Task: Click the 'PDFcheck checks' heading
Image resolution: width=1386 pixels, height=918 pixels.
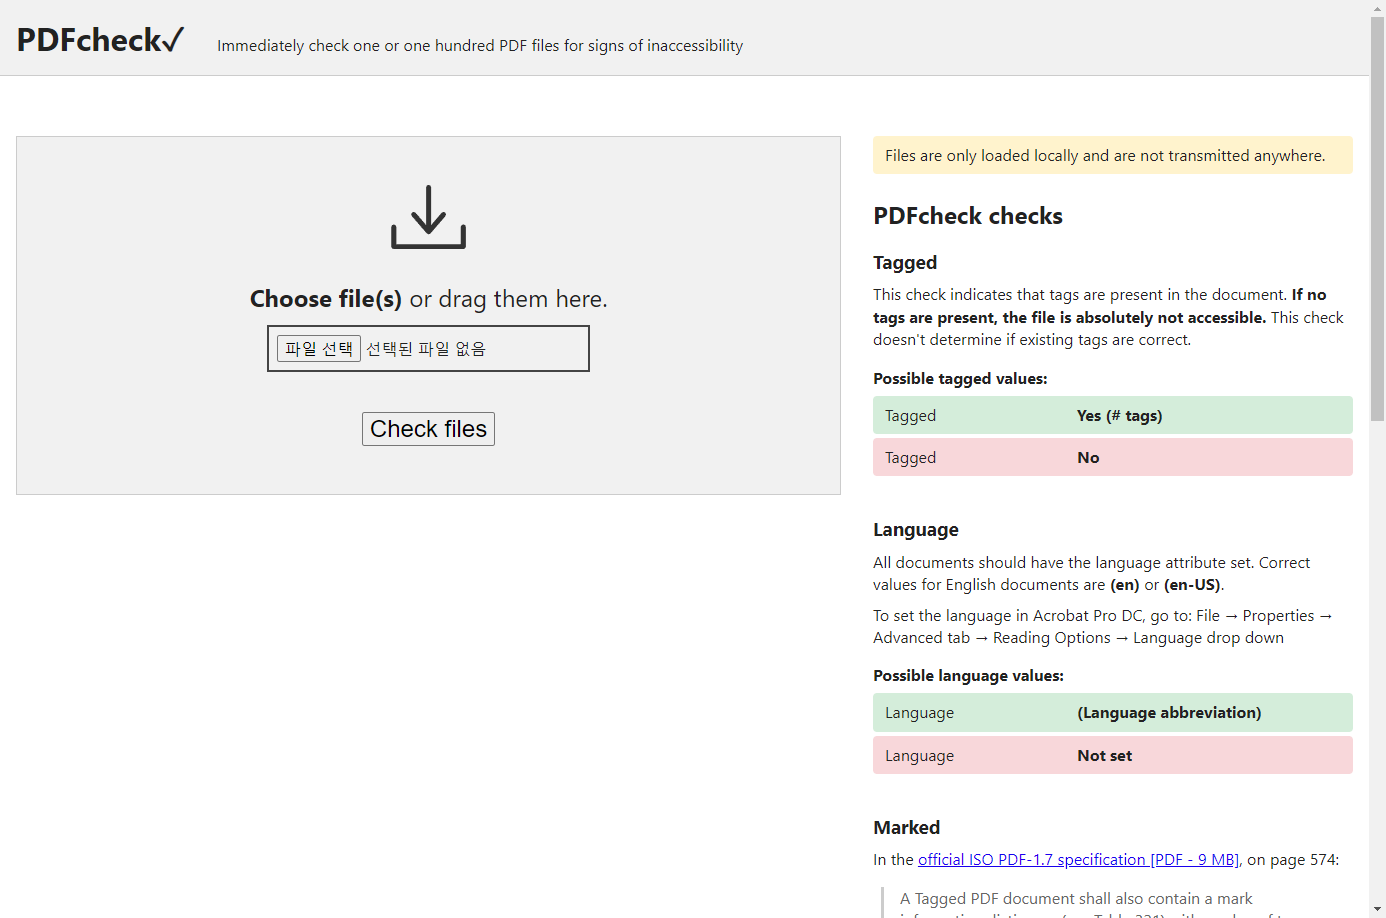Action: (967, 216)
